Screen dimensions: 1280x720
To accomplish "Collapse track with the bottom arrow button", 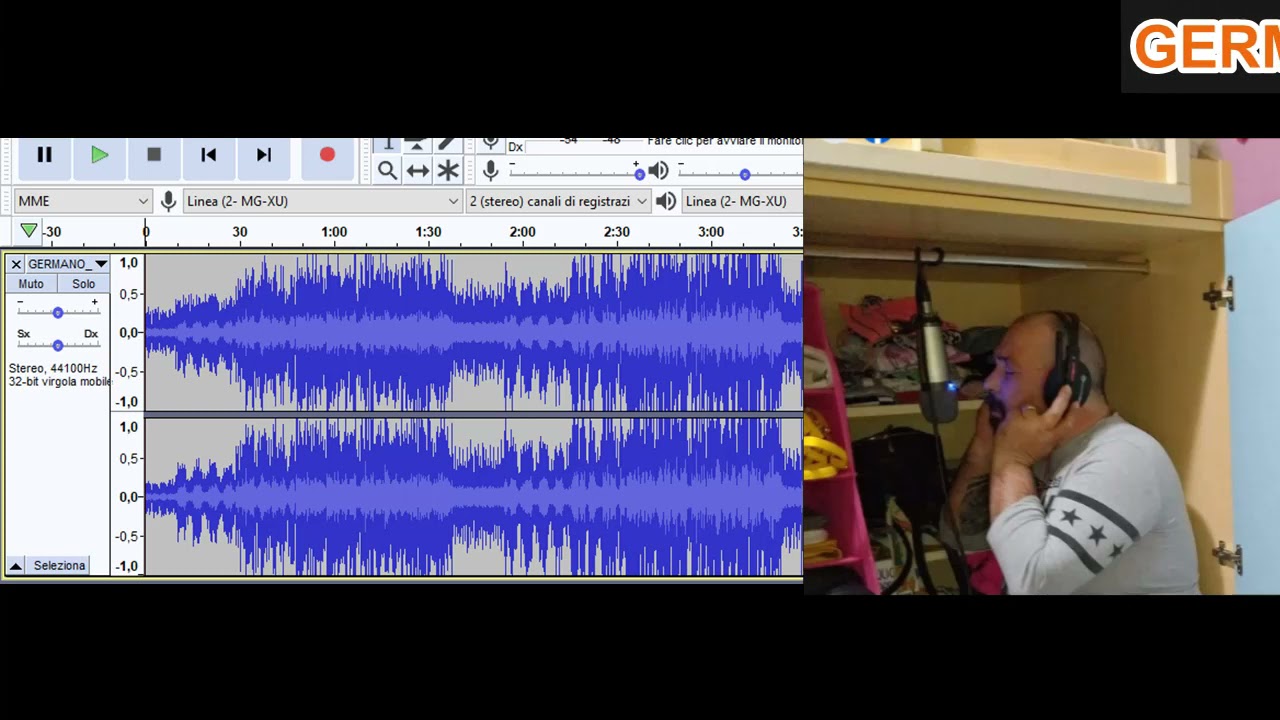I will click(x=15, y=566).
